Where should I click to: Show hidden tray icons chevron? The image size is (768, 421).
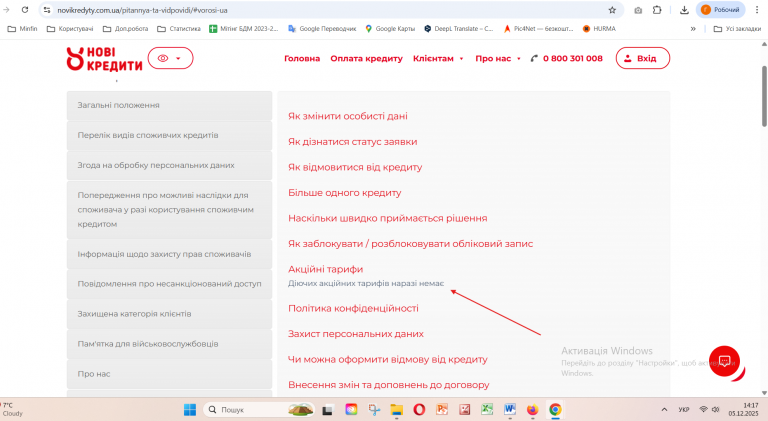(x=664, y=409)
